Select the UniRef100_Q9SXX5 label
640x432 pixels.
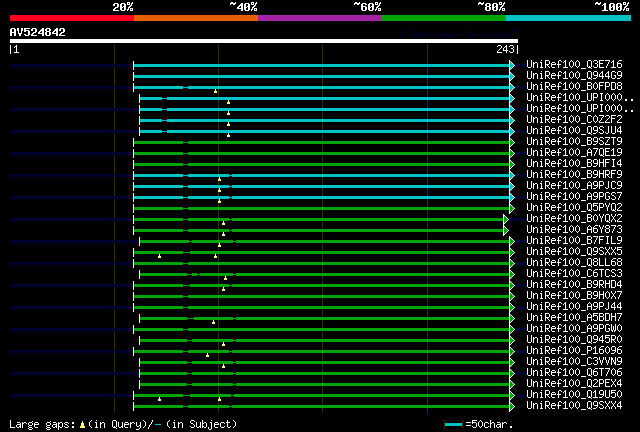(x=574, y=252)
